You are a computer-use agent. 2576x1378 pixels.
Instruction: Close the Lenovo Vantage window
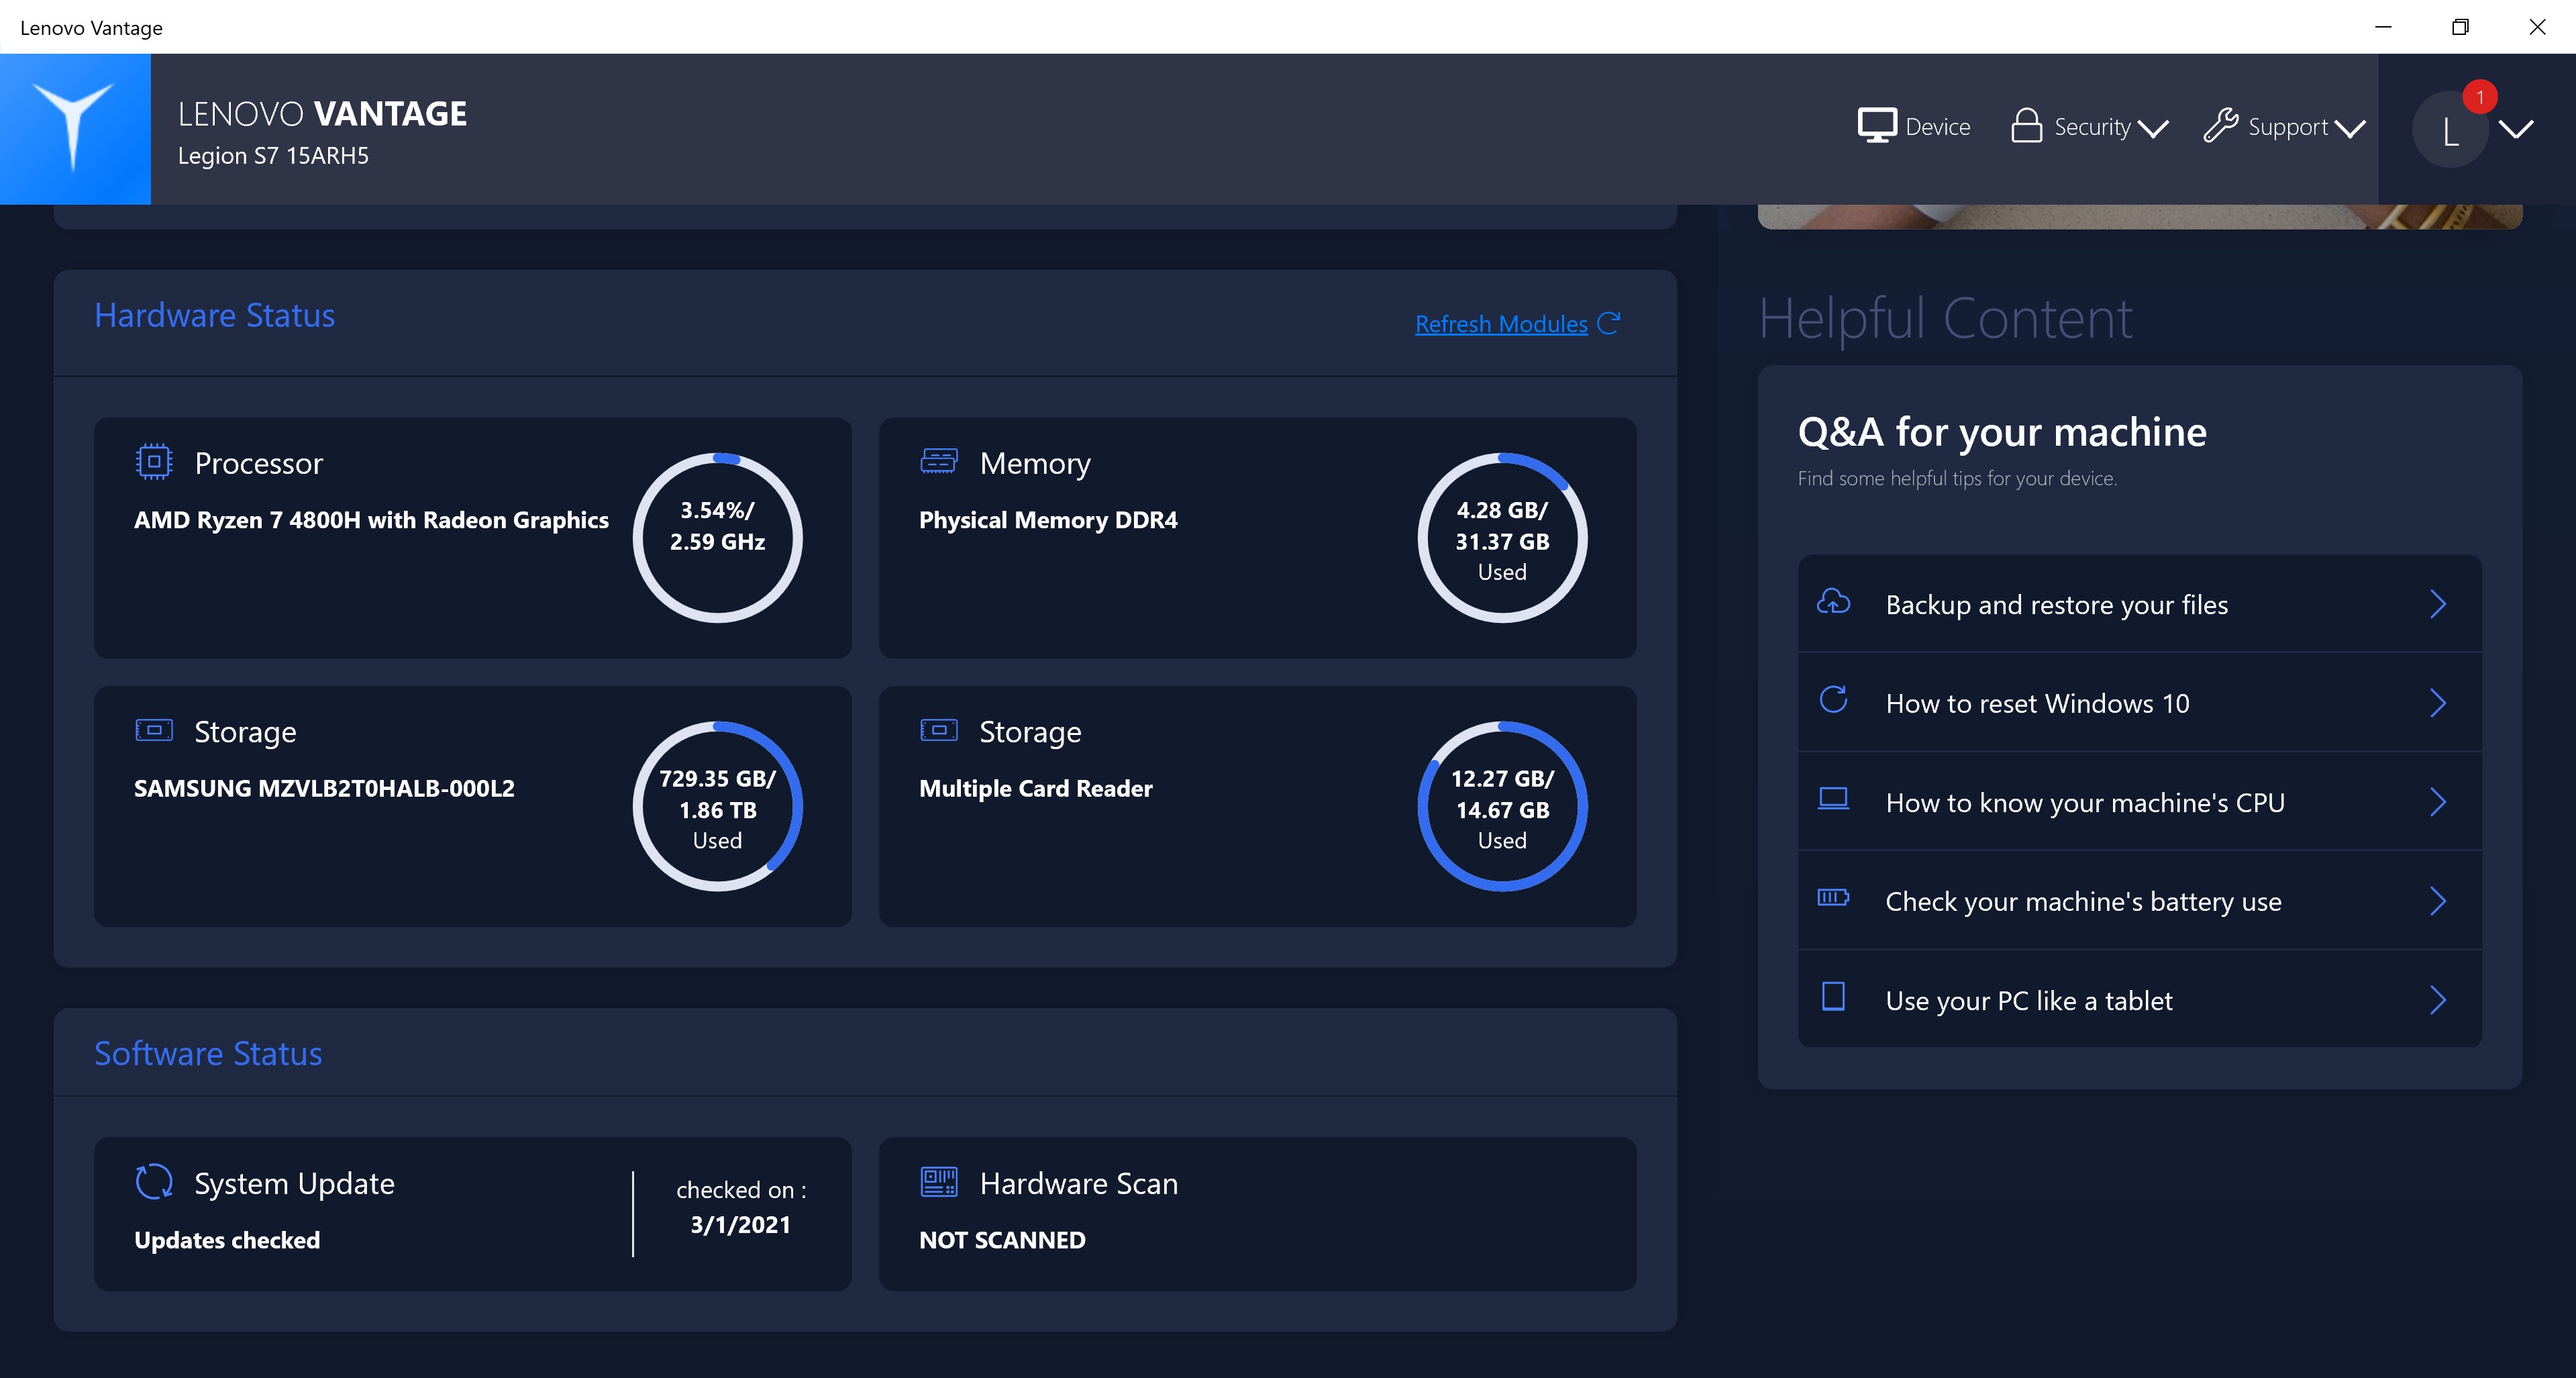point(2537,27)
